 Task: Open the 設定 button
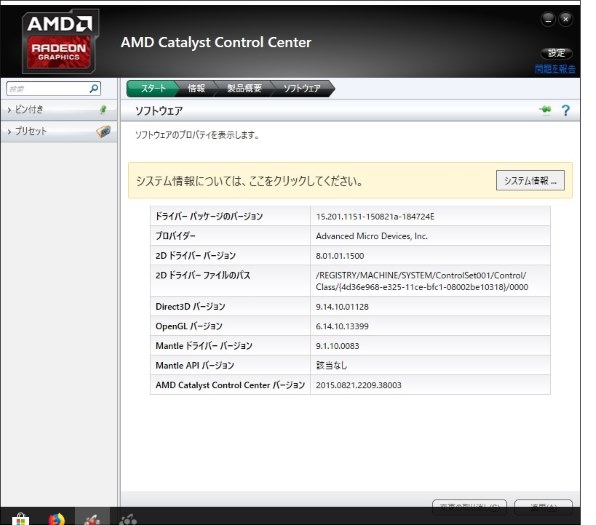556,53
